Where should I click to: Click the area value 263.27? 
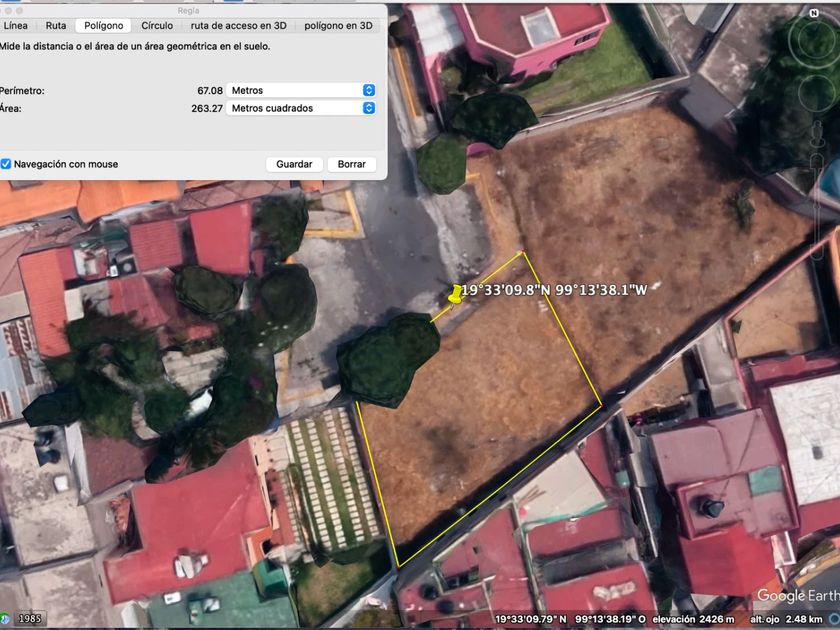[x=207, y=108]
